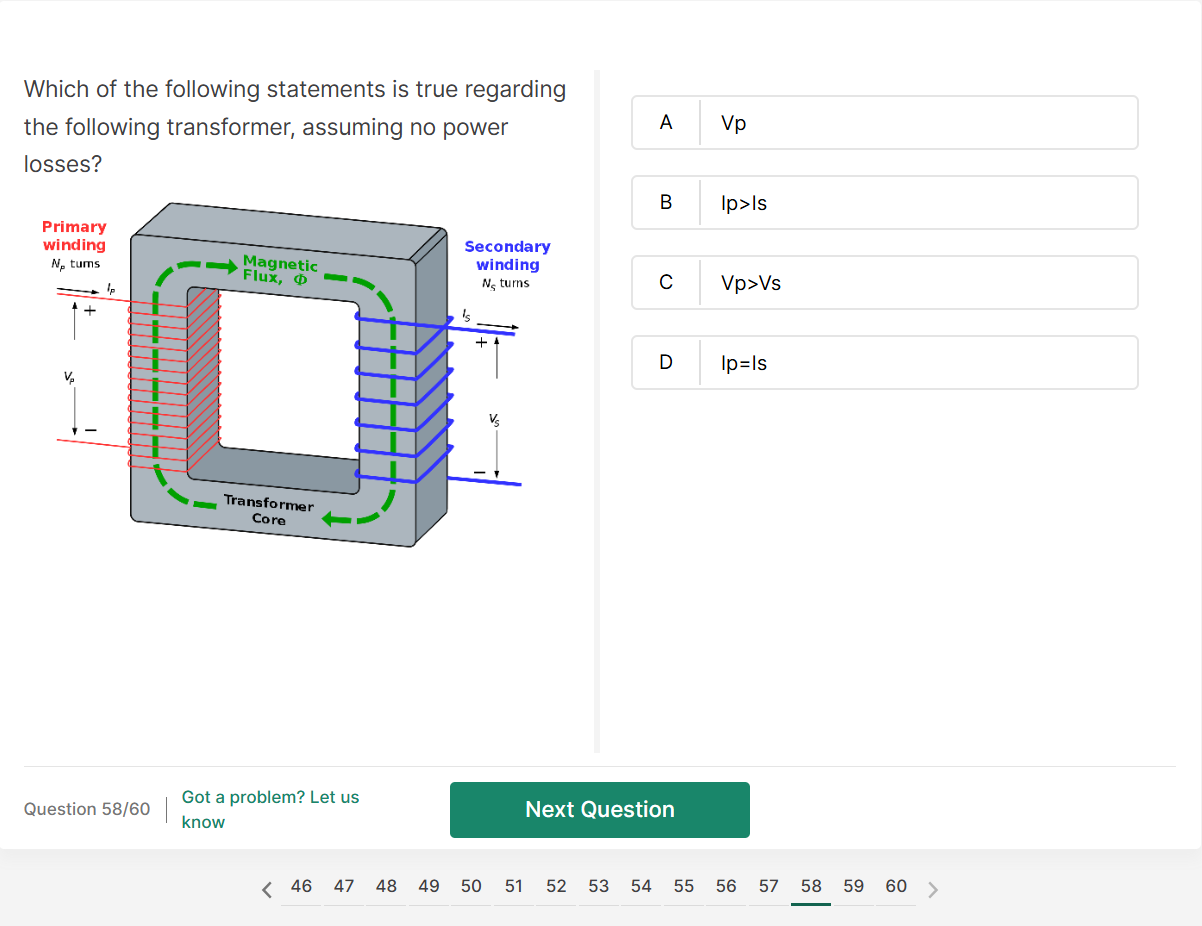This screenshot has width=1202, height=926.
Task: Advance to next page of question numbers
Action: click(x=933, y=889)
